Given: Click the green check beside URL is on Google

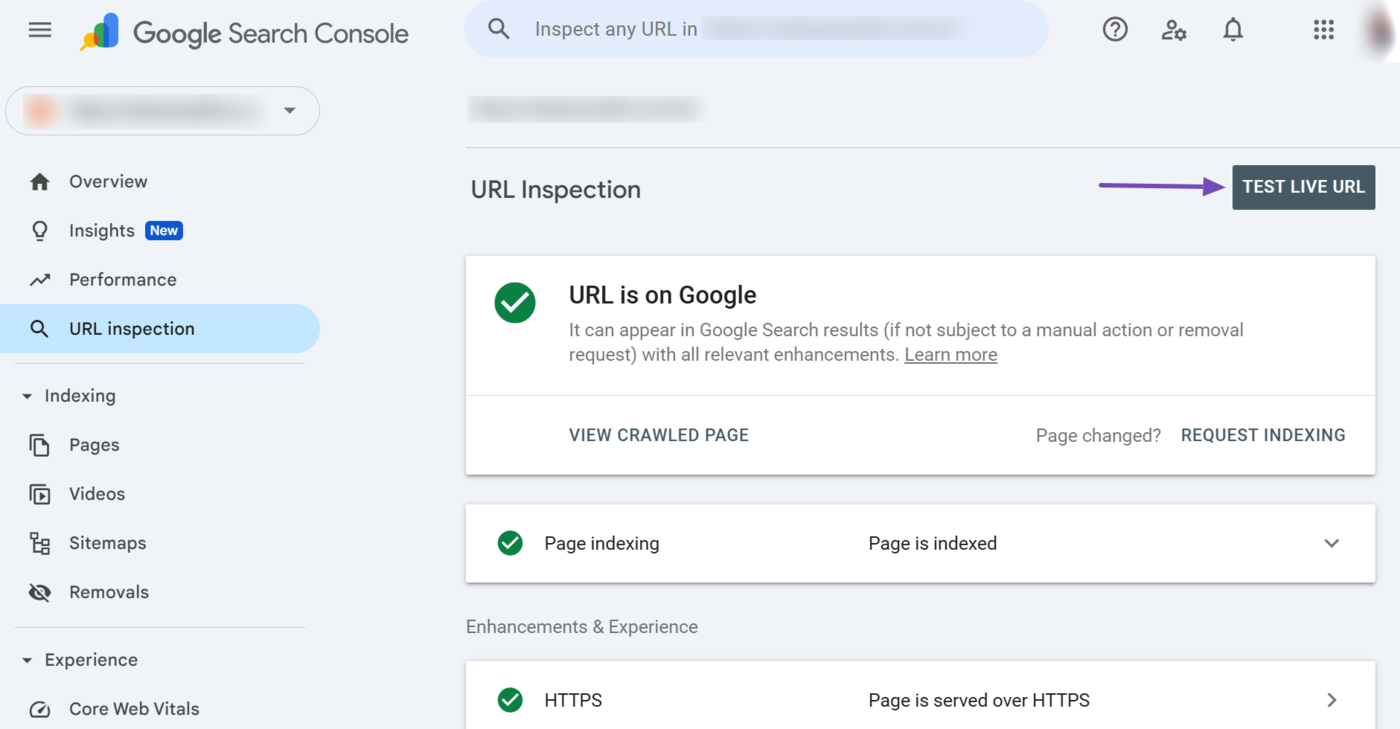Looking at the screenshot, I should [x=515, y=303].
